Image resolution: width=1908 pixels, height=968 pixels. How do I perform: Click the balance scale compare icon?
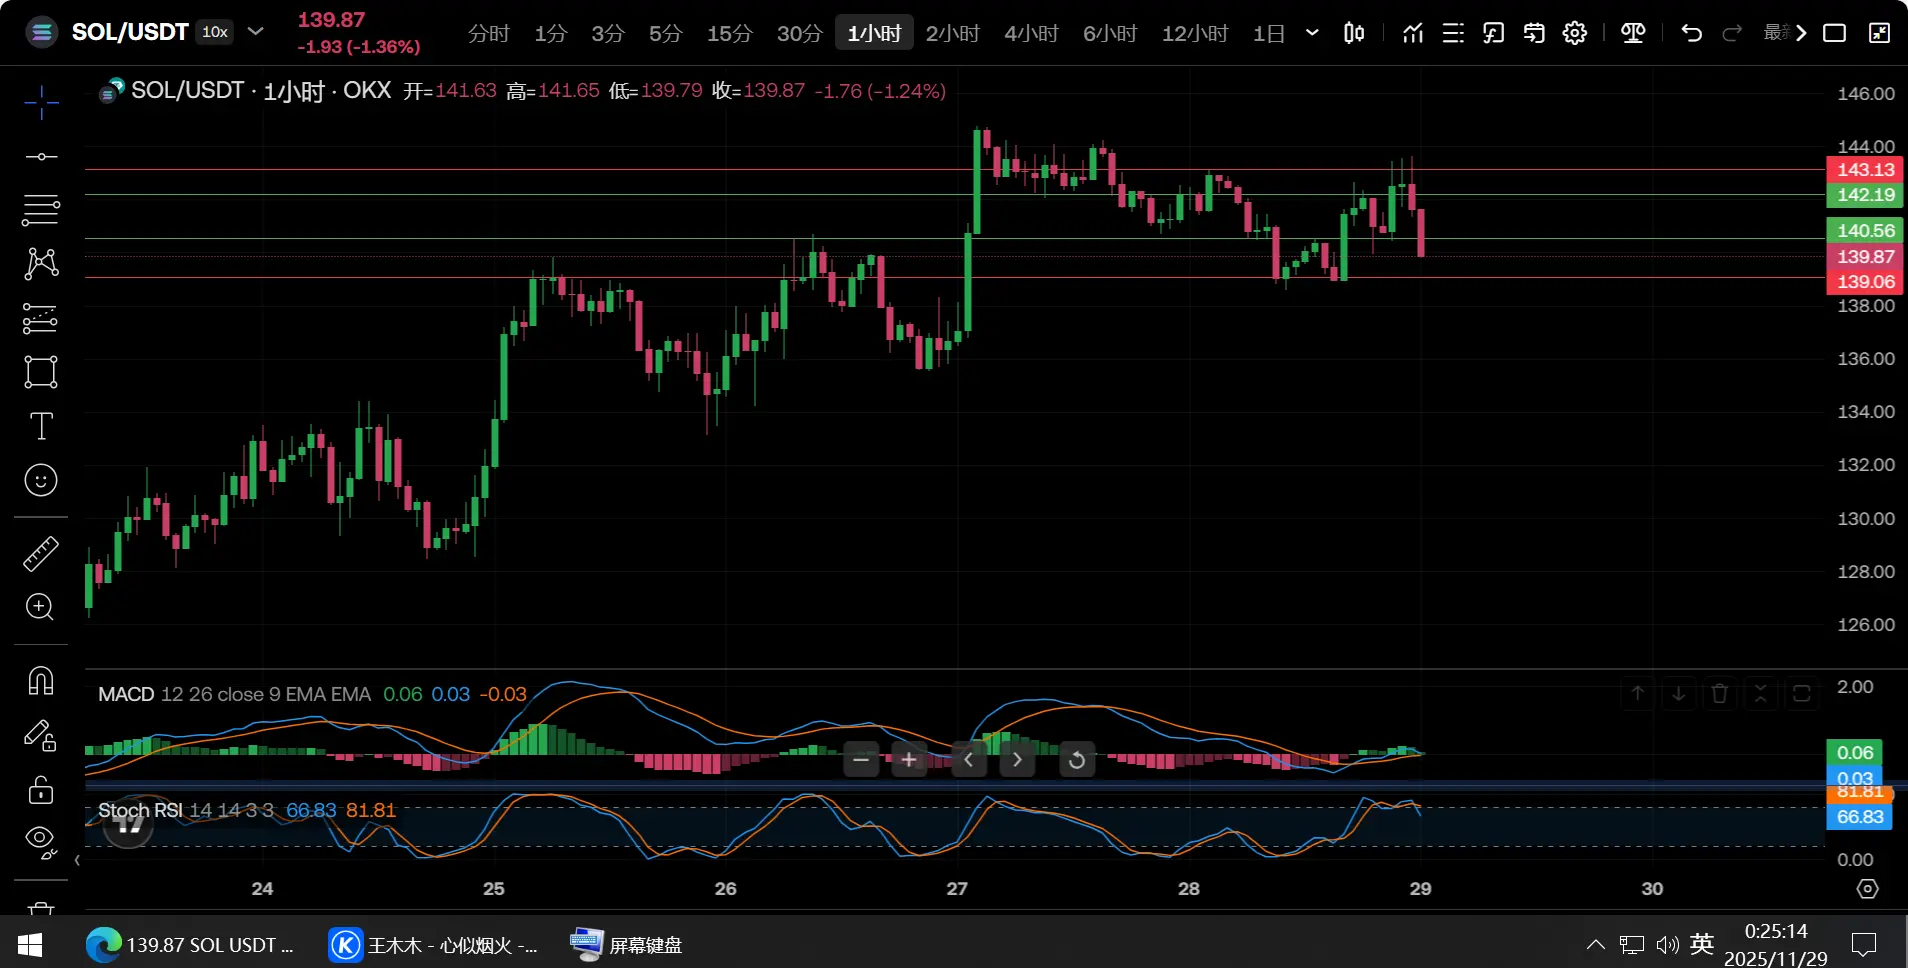(1633, 33)
